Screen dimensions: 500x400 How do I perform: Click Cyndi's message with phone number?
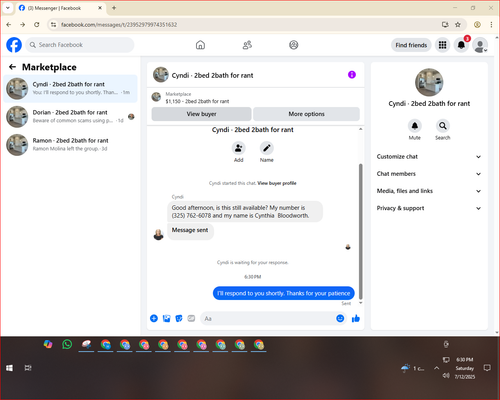click(x=245, y=212)
